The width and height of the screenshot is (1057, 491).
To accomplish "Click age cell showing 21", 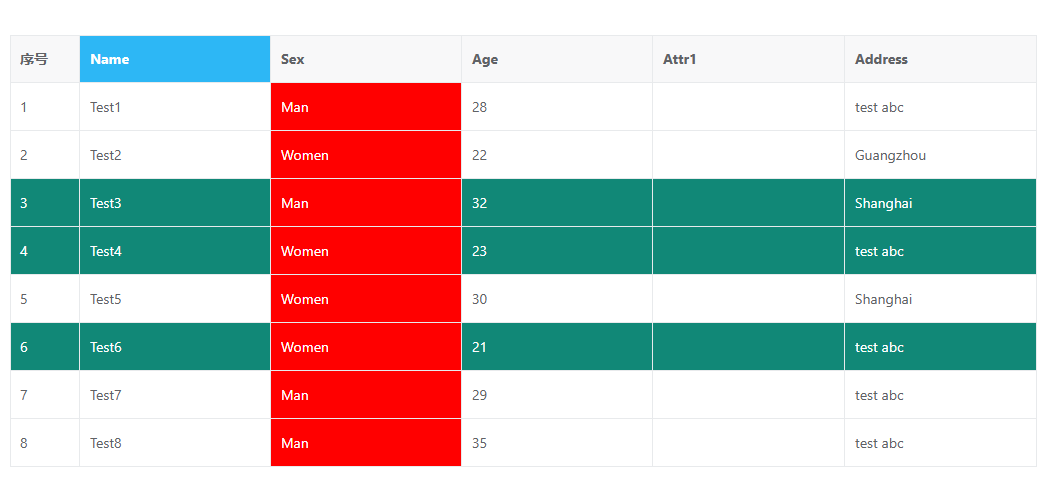I will 556,347.
